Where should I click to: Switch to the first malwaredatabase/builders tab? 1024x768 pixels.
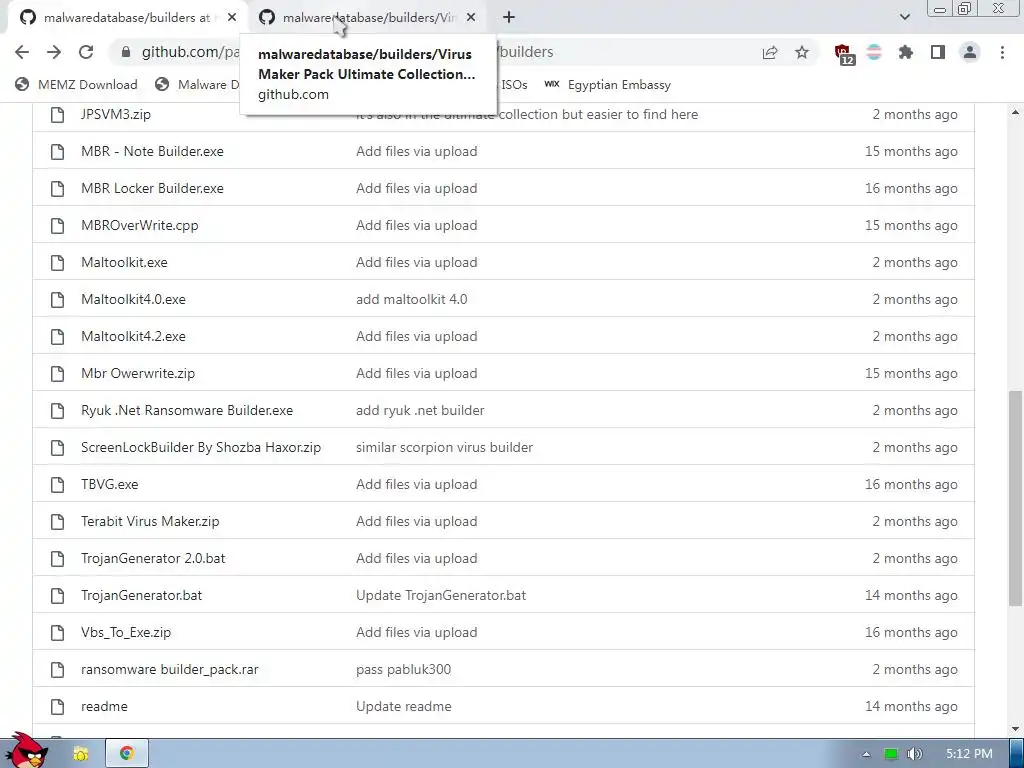125,18
